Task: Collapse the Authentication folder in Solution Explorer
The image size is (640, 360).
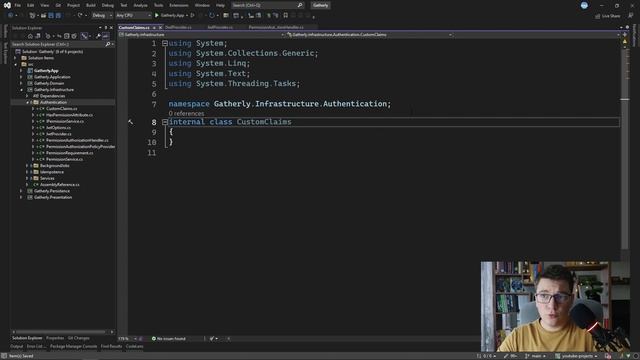Action: point(28,102)
